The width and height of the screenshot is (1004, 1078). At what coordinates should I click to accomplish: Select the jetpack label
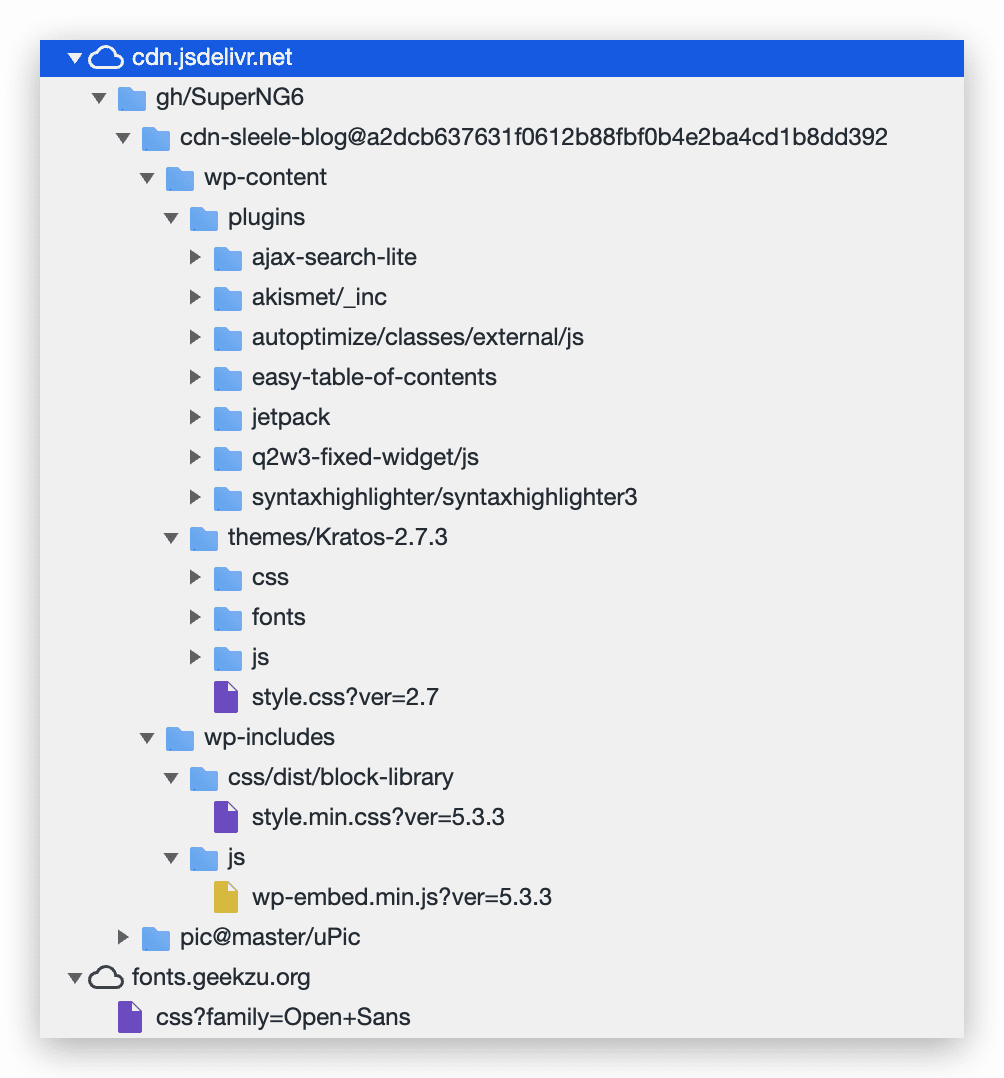(x=291, y=417)
